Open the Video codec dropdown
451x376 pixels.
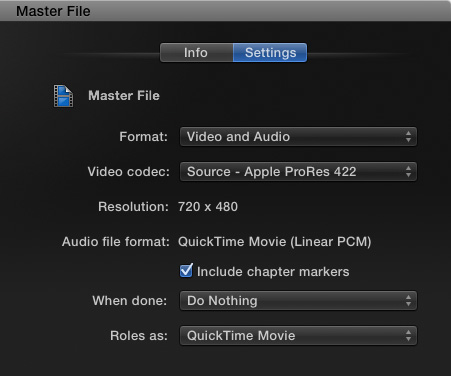click(x=298, y=172)
